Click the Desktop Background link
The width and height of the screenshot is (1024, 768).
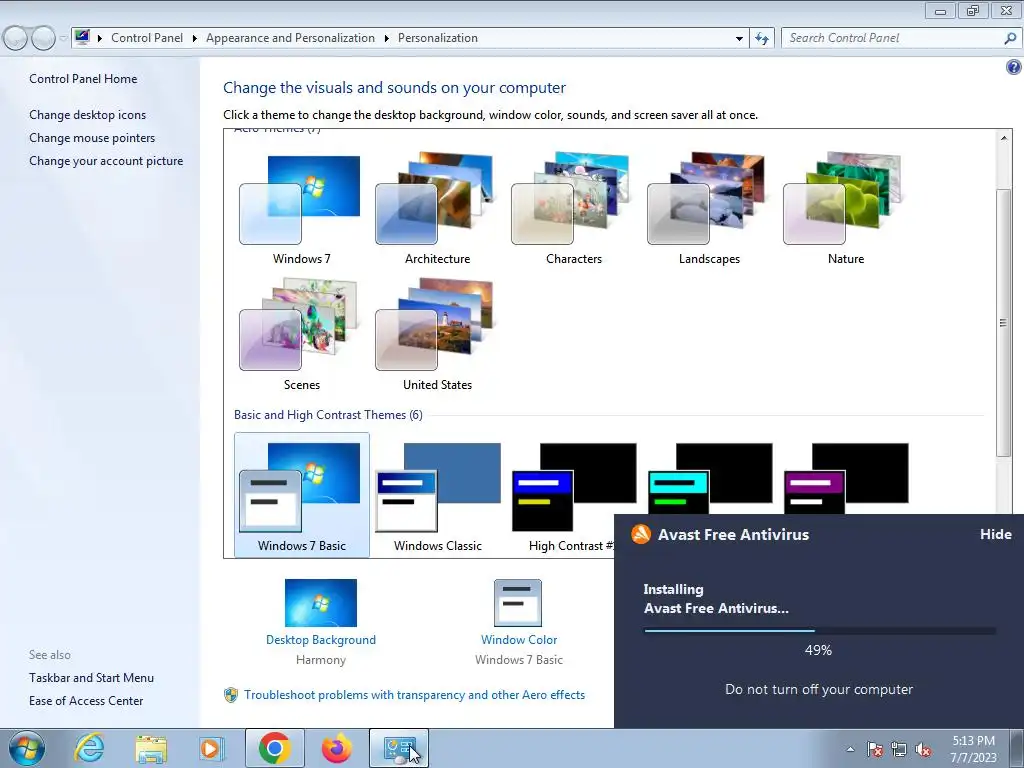click(x=321, y=640)
